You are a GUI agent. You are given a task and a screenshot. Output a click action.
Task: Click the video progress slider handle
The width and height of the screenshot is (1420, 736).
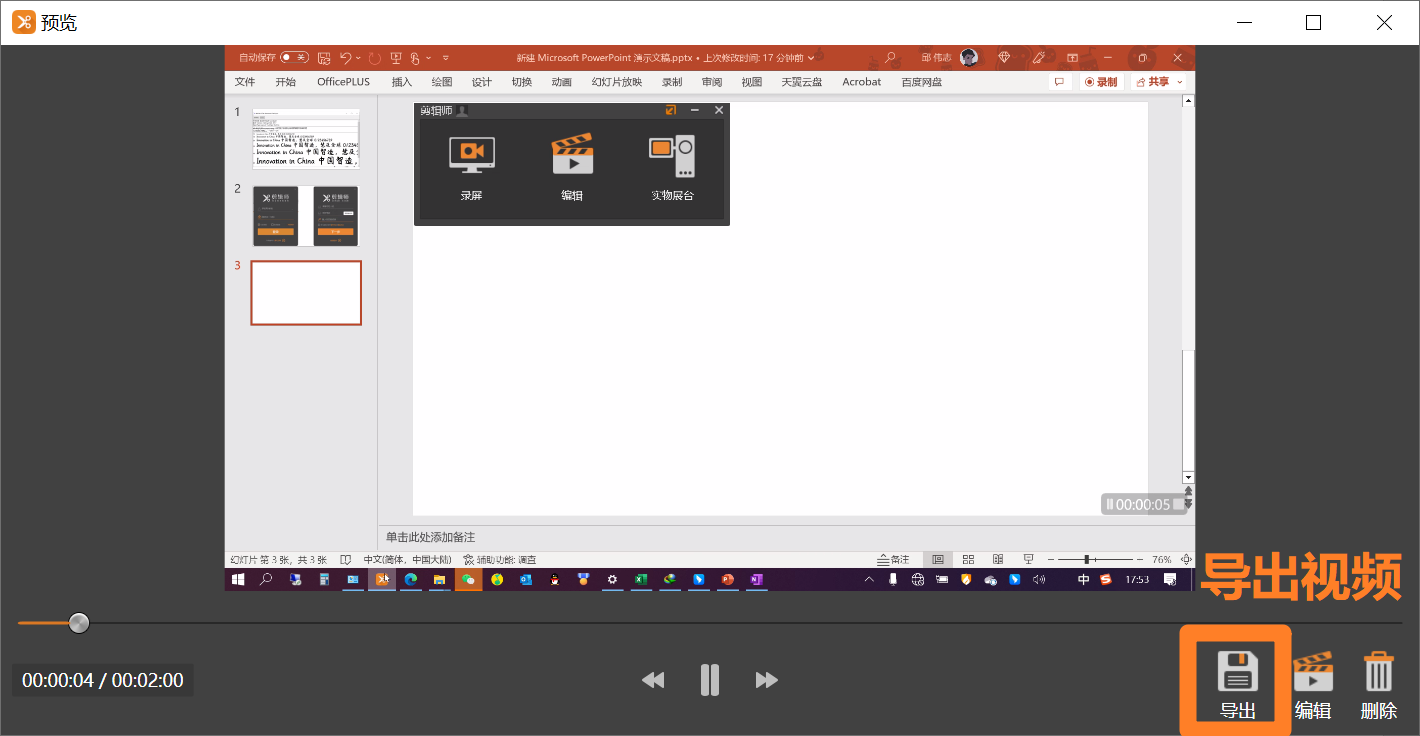point(79,623)
